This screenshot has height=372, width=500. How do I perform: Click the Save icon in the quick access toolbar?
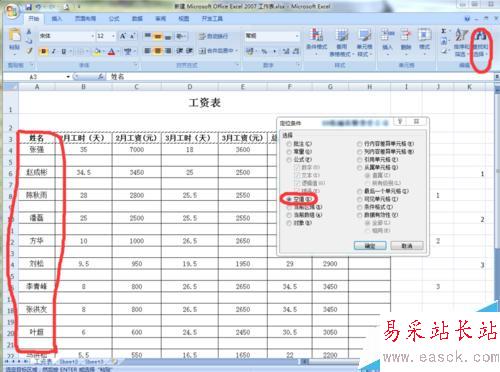point(29,7)
